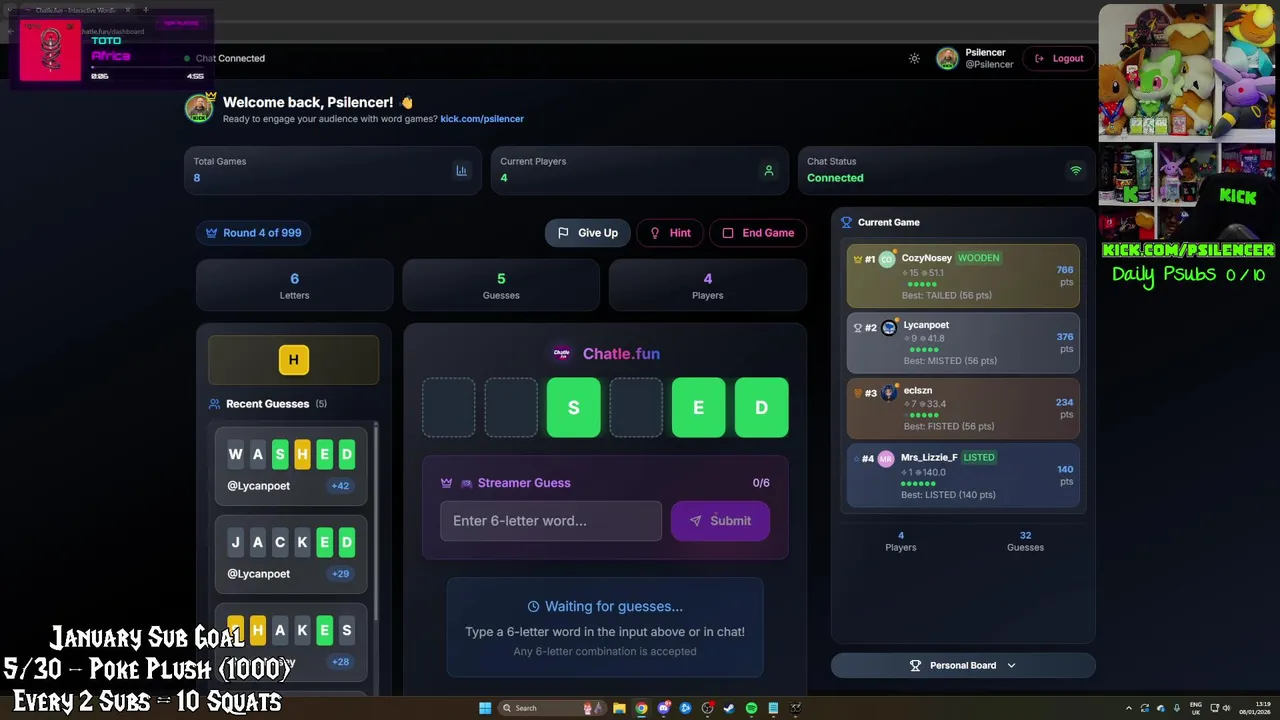Select the CozyNosey leaderboard card
The width and height of the screenshot is (1280, 720).
(963, 275)
